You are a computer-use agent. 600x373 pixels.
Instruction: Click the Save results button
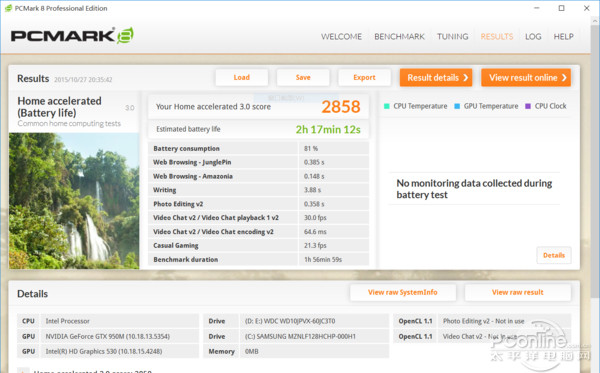[303, 78]
